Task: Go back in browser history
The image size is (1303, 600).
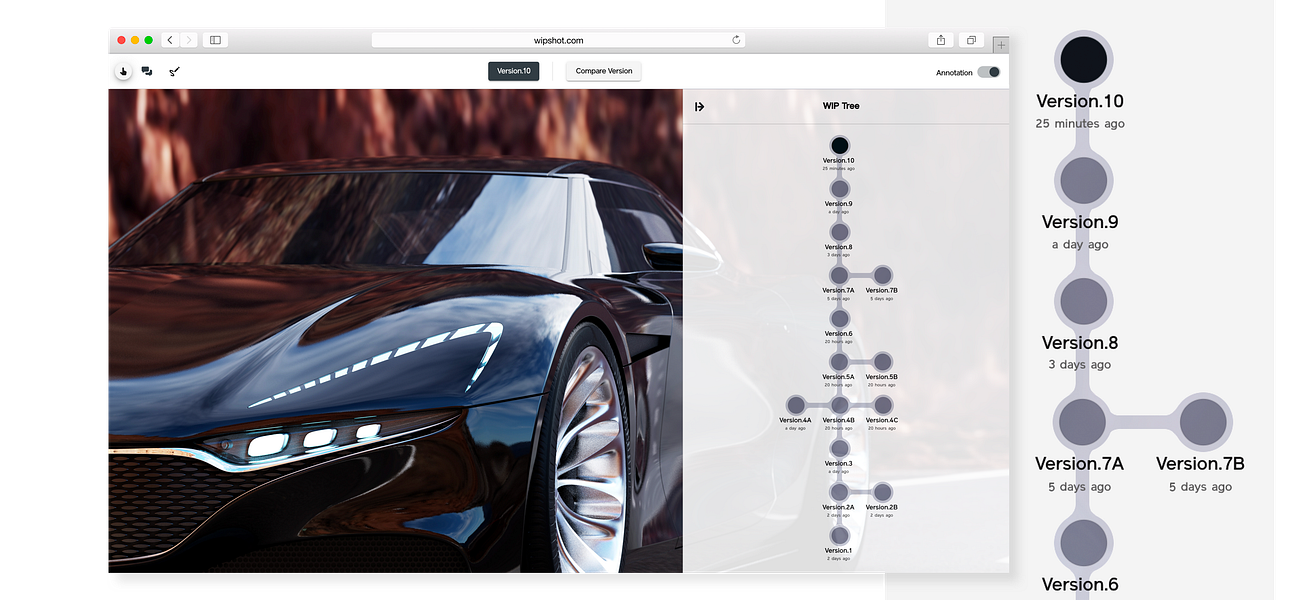Action: 170,40
